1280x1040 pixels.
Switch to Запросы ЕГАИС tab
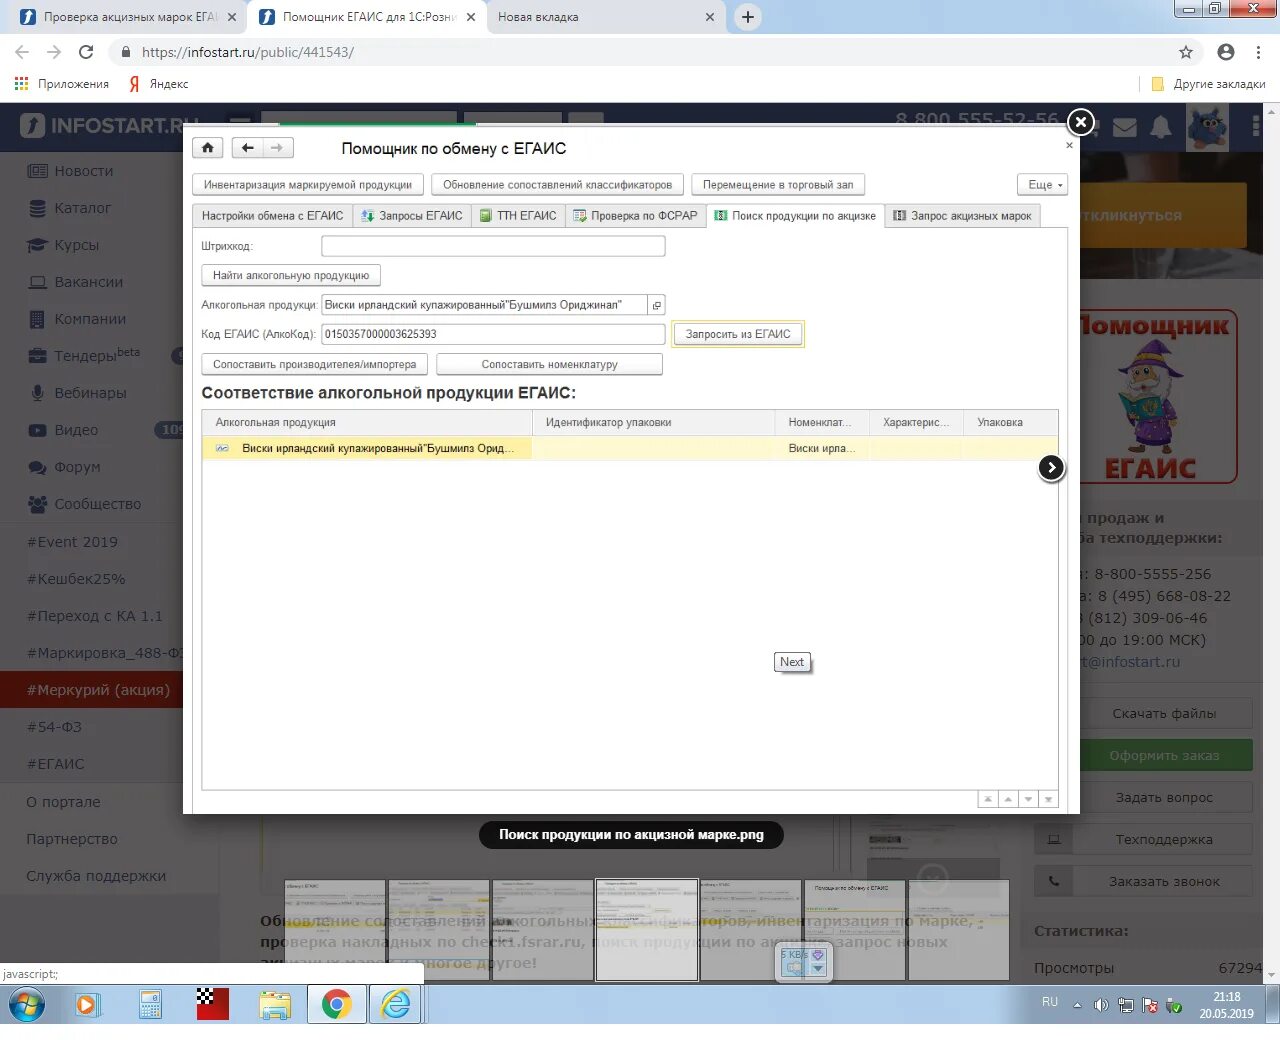(412, 216)
